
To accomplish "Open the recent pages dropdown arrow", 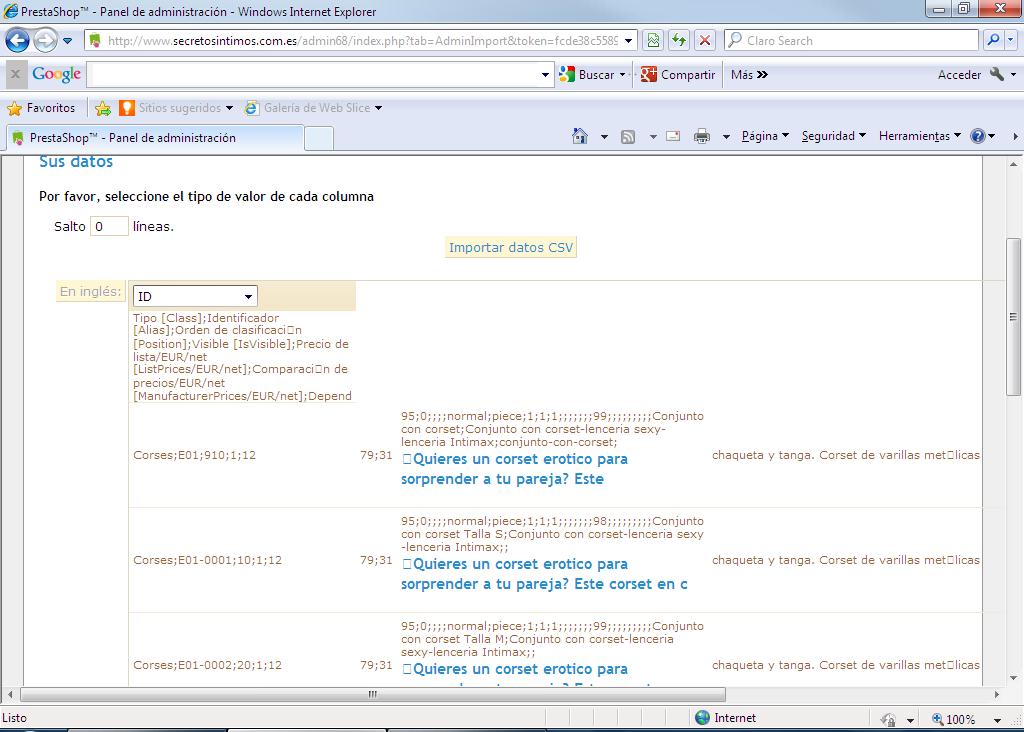I will (67, 40).
